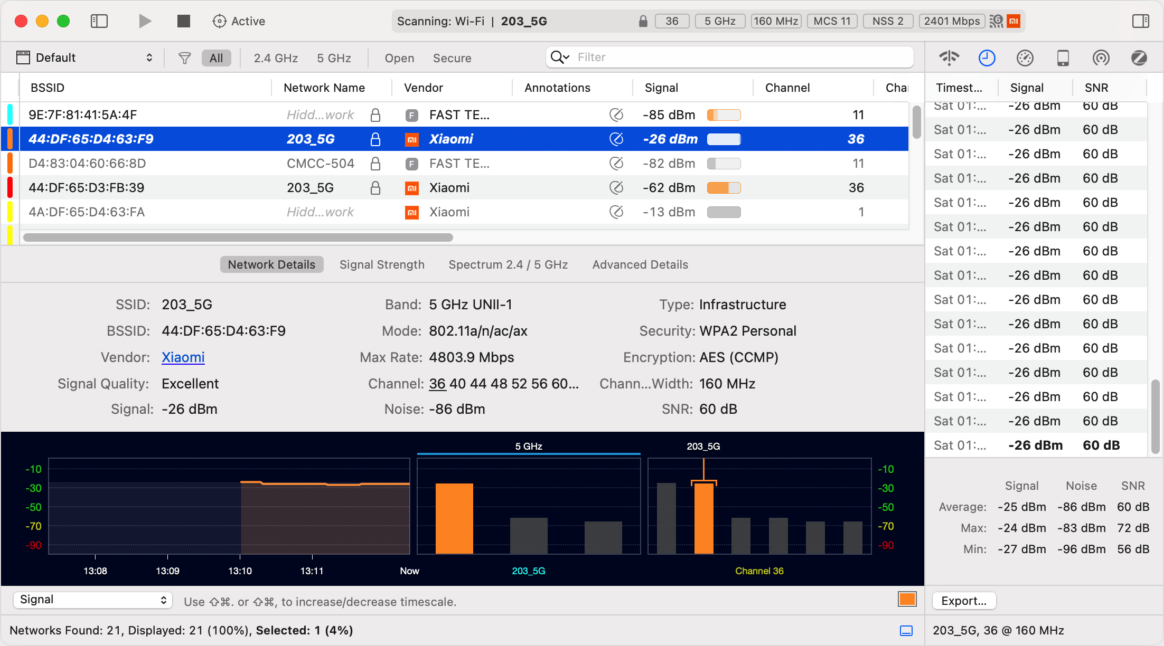Toggle the right inspector panel icon
This screenshot has width=1164, height=646.
click(1140, 21)
